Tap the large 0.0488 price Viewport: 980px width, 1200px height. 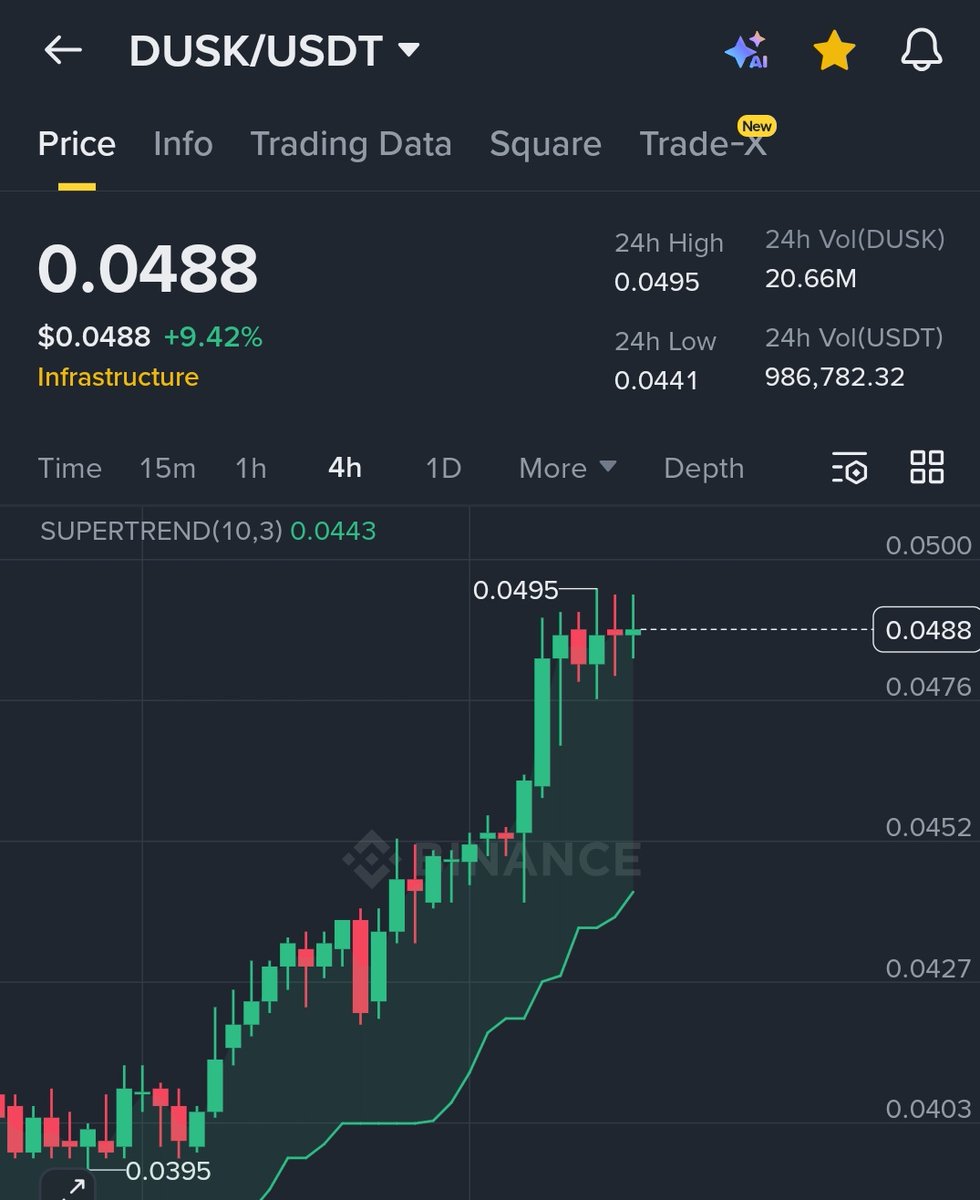point(148,269)
